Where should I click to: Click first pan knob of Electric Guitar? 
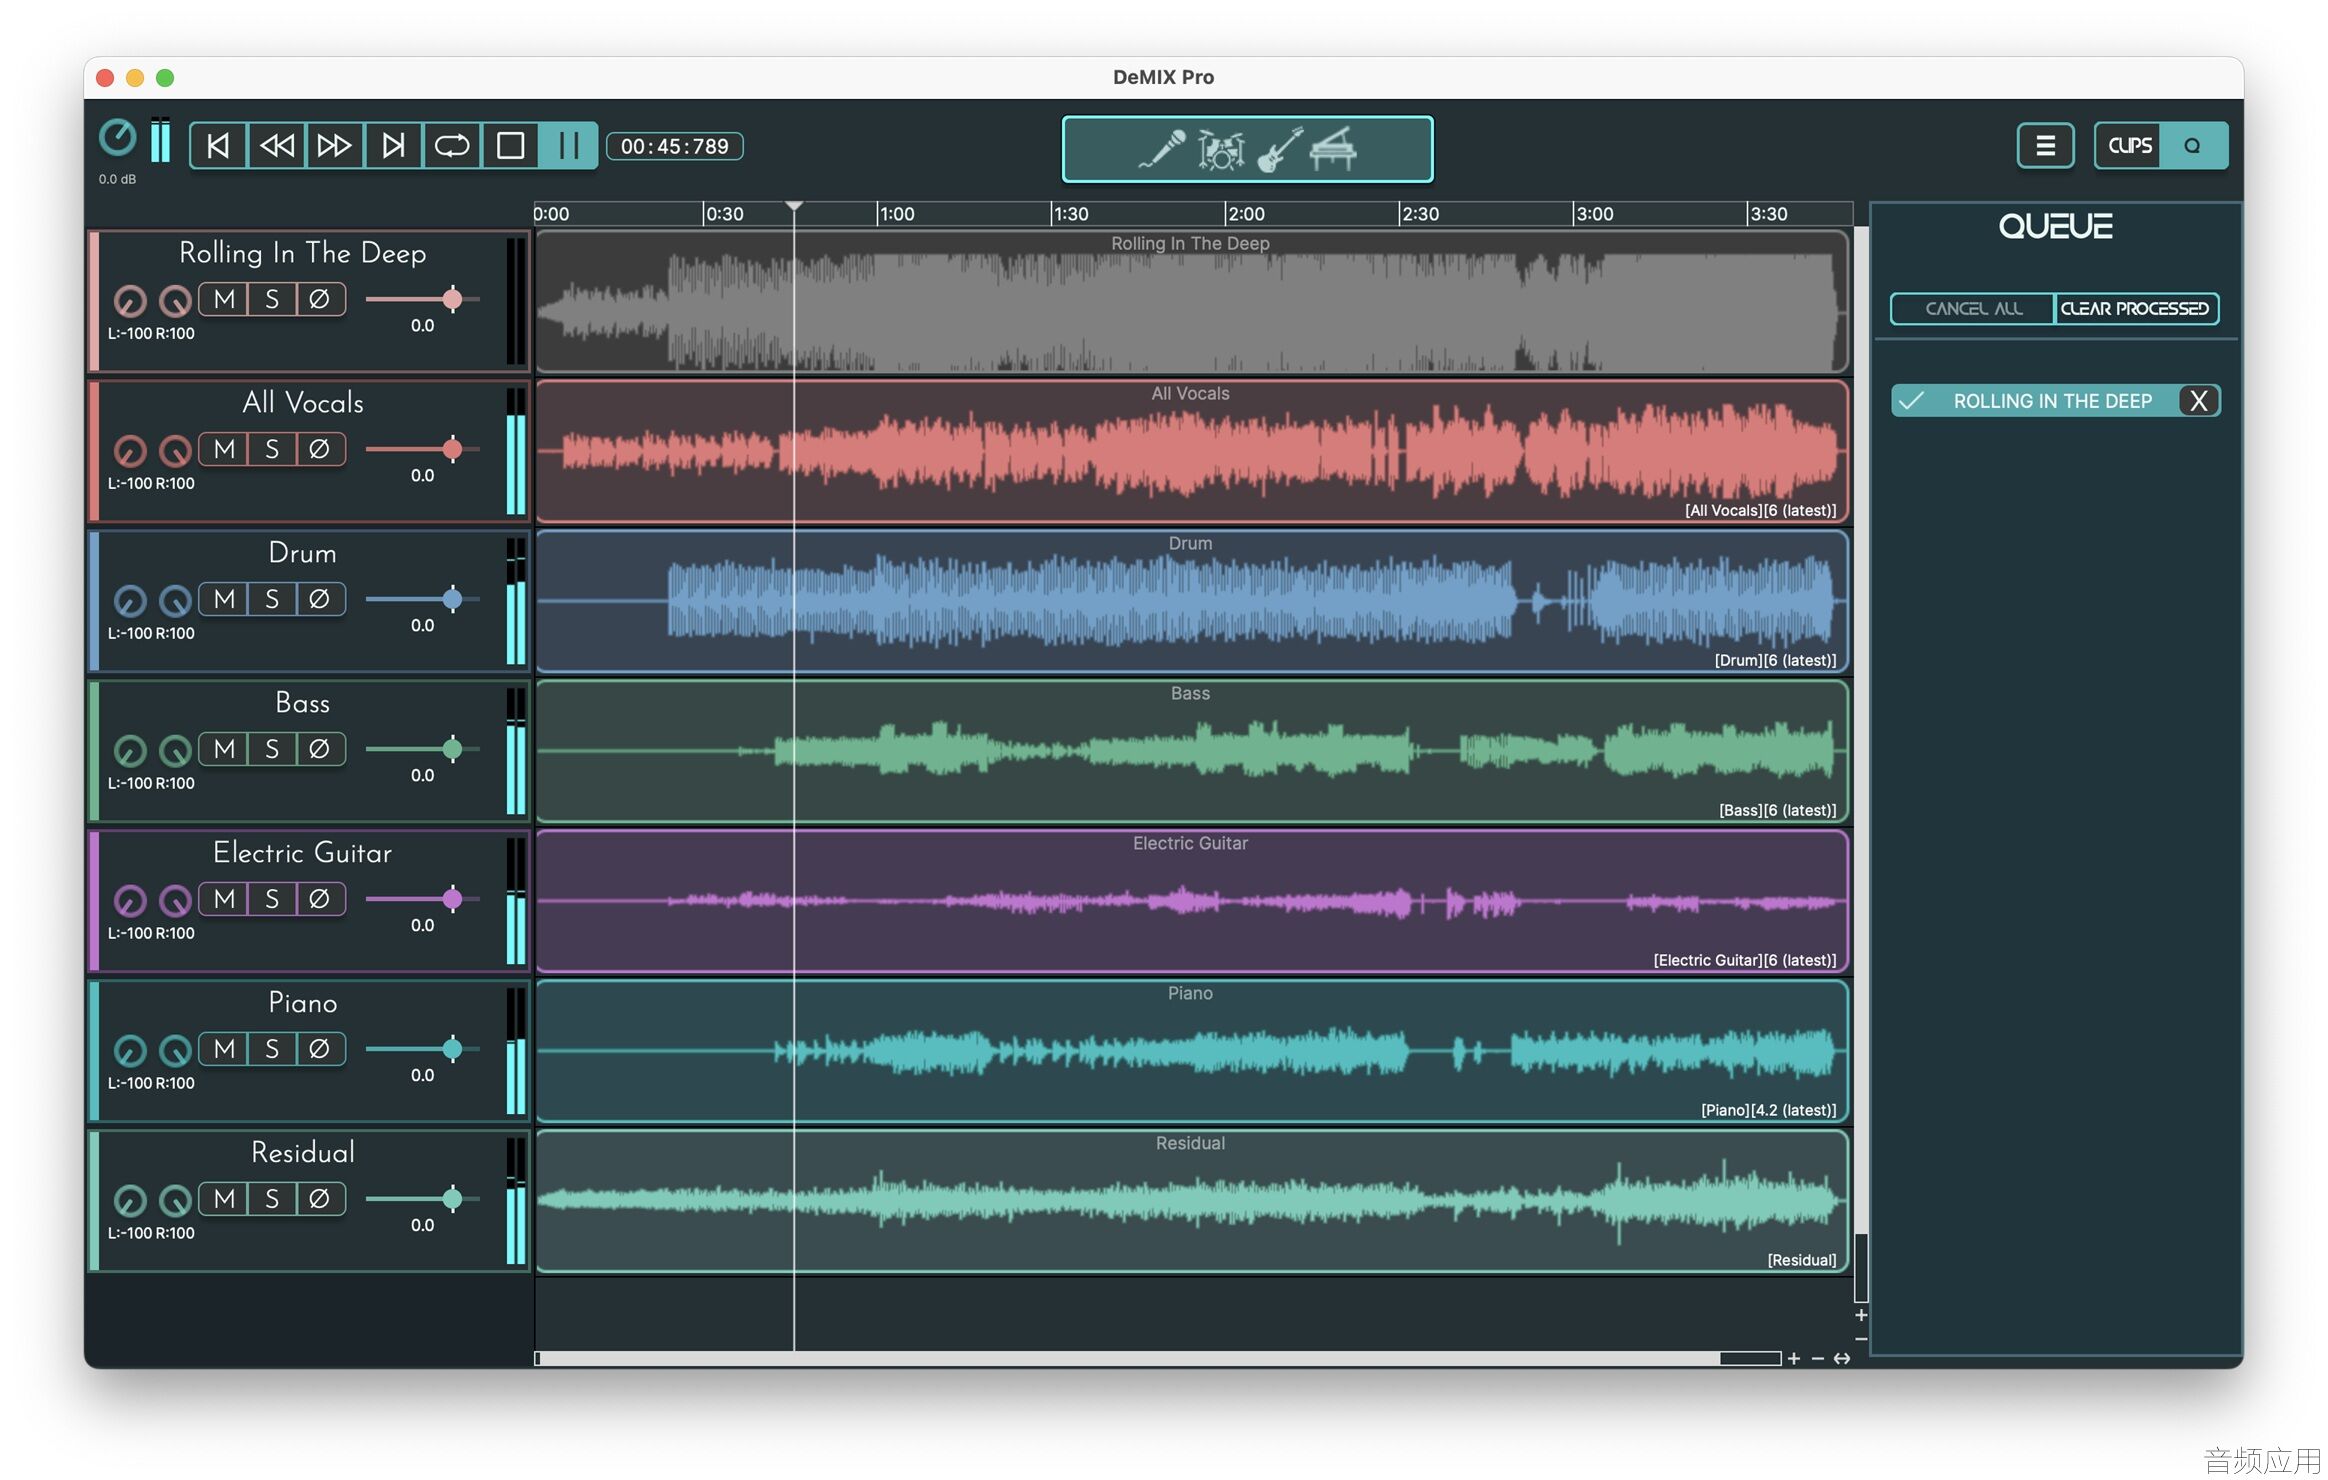tap(130, 901)
